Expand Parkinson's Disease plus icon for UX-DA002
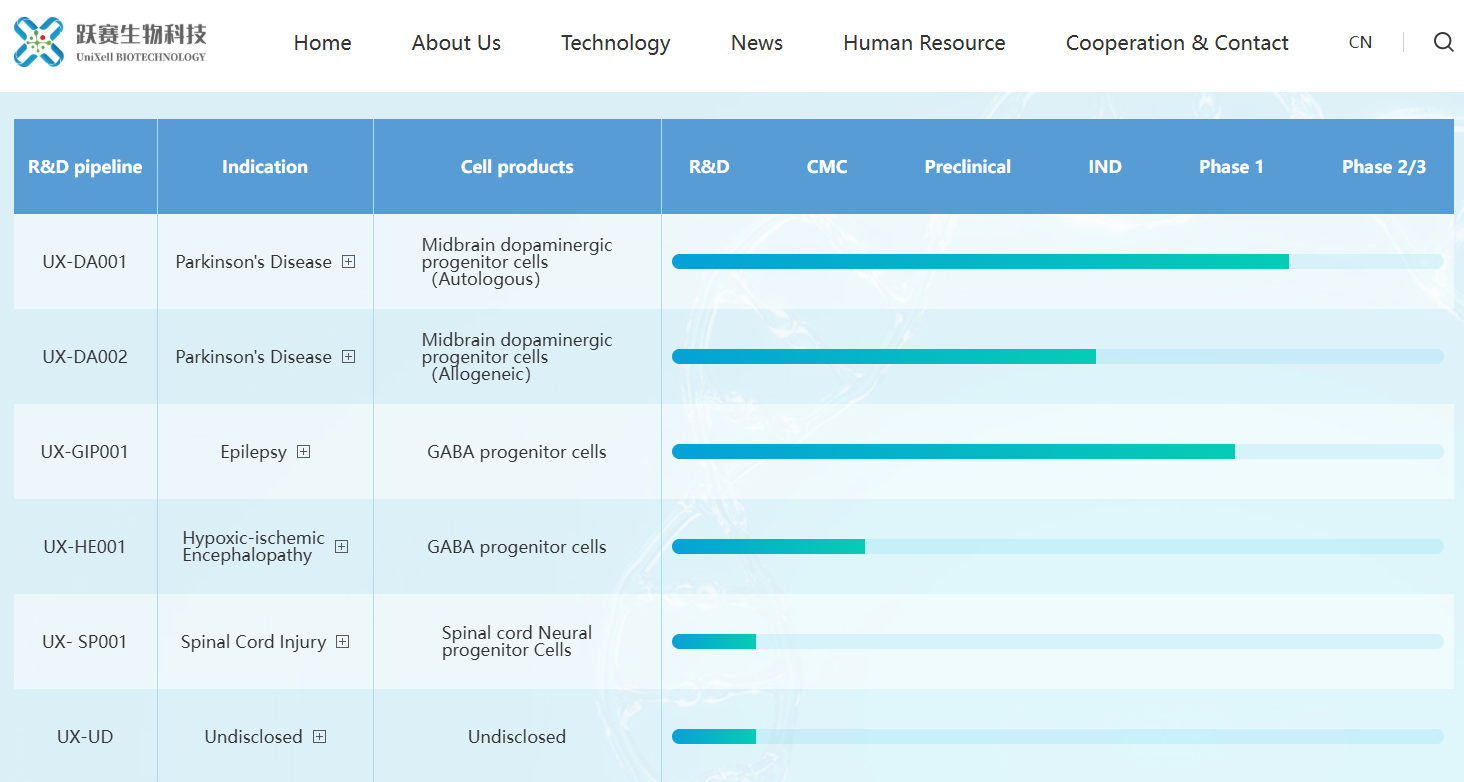The image size is (1464, 782). pyautogui.click(x=348, y=356)
